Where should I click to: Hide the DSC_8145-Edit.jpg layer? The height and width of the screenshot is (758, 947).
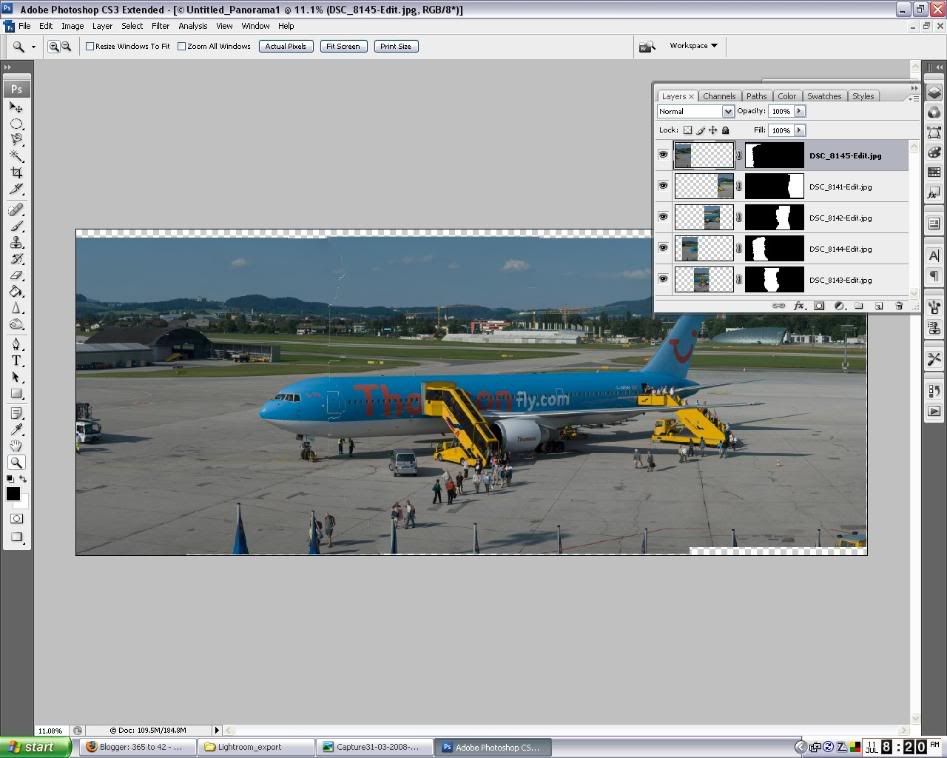(x=663, y=155)
